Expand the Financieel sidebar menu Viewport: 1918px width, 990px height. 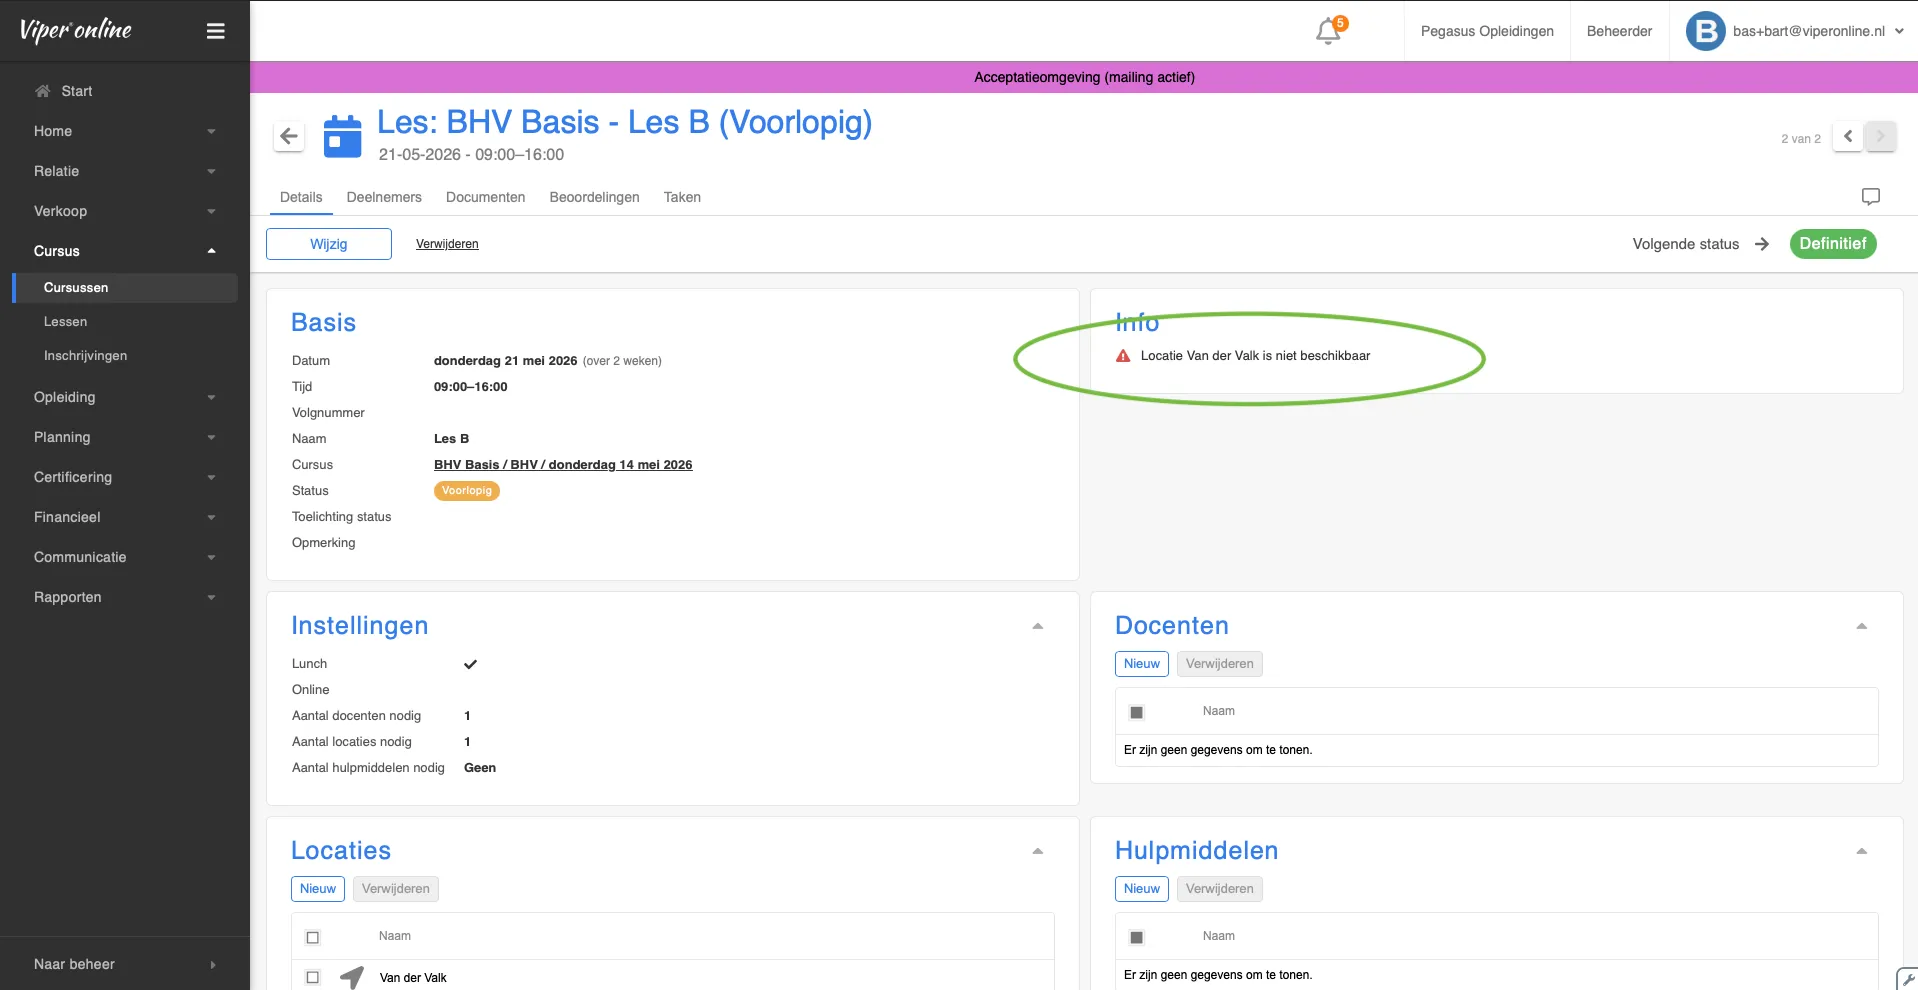[125, 517]
